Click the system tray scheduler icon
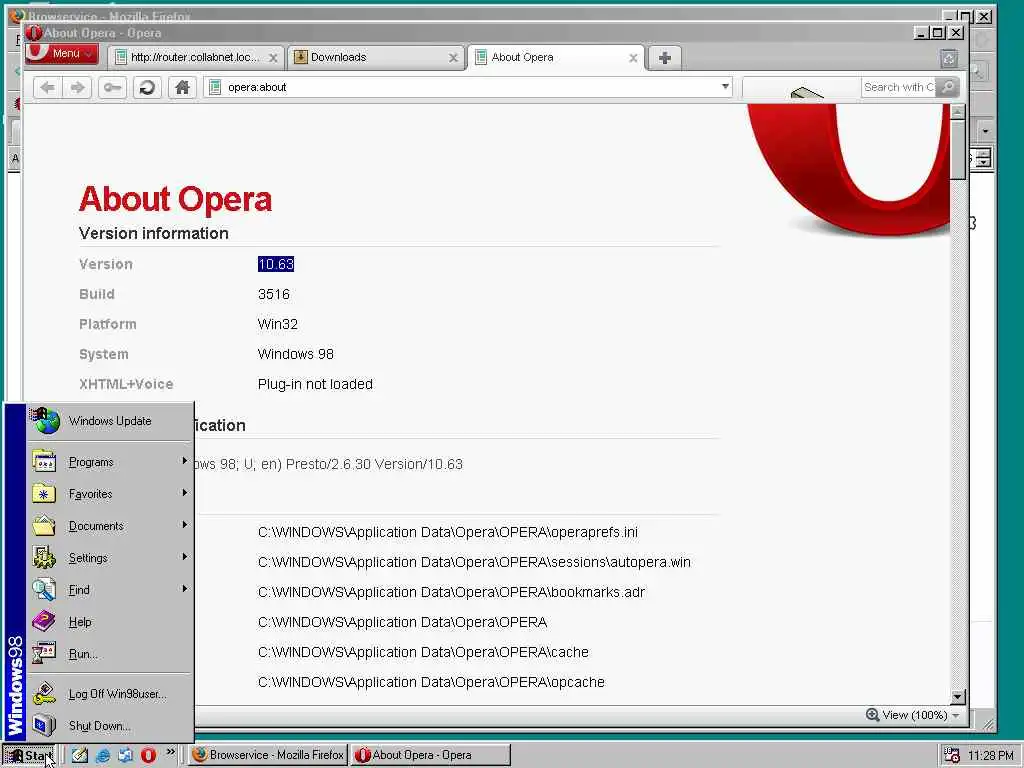The height and width of the screenshot is (768, 1024). click(952, 756)
